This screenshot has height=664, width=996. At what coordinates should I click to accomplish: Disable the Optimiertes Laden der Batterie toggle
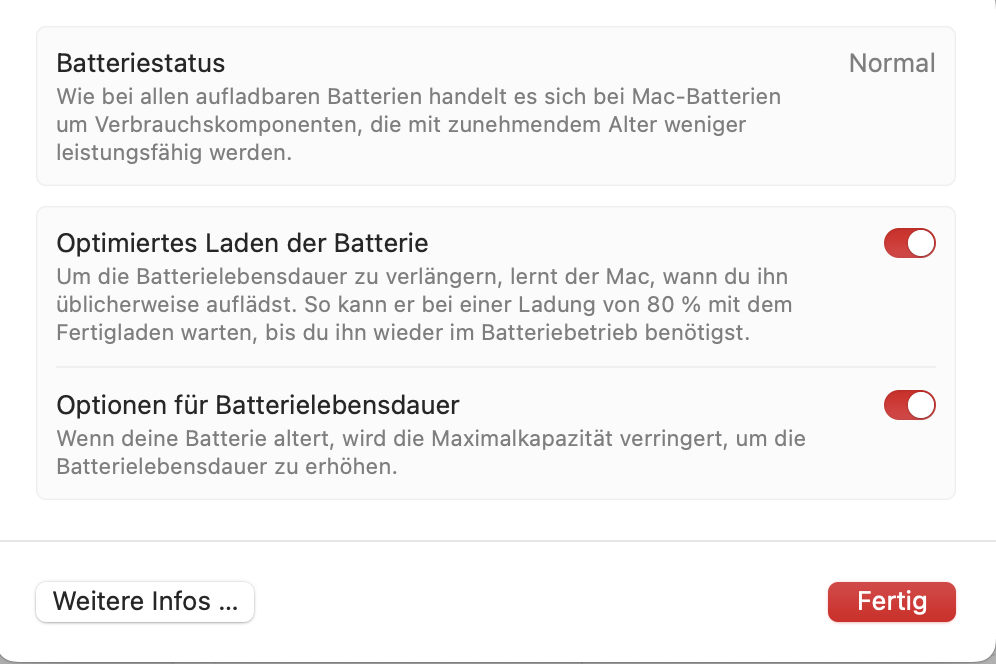(x=909, y=243)
